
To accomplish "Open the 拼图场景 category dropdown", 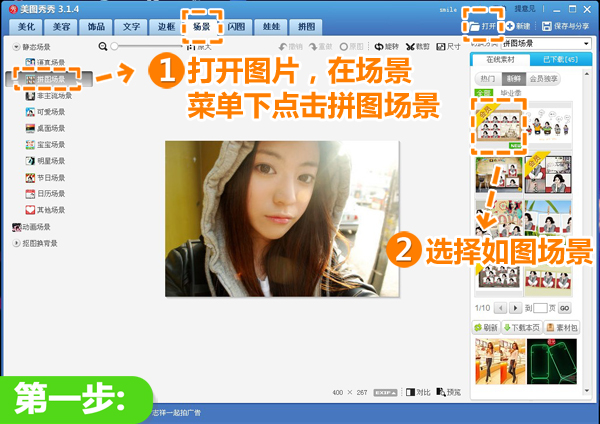I will coord(546,44).
